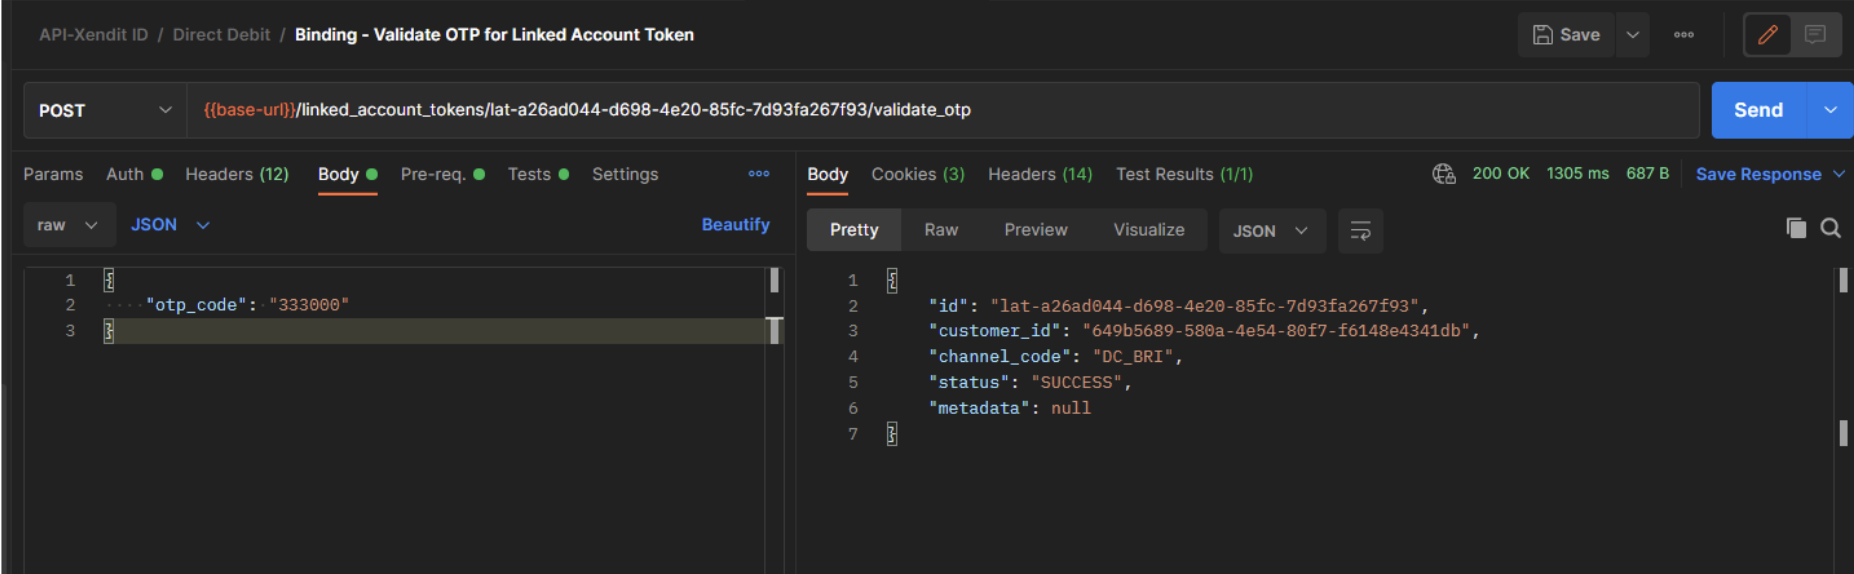Select the response Body tab
1854x574 pixels.
(827, 174)
